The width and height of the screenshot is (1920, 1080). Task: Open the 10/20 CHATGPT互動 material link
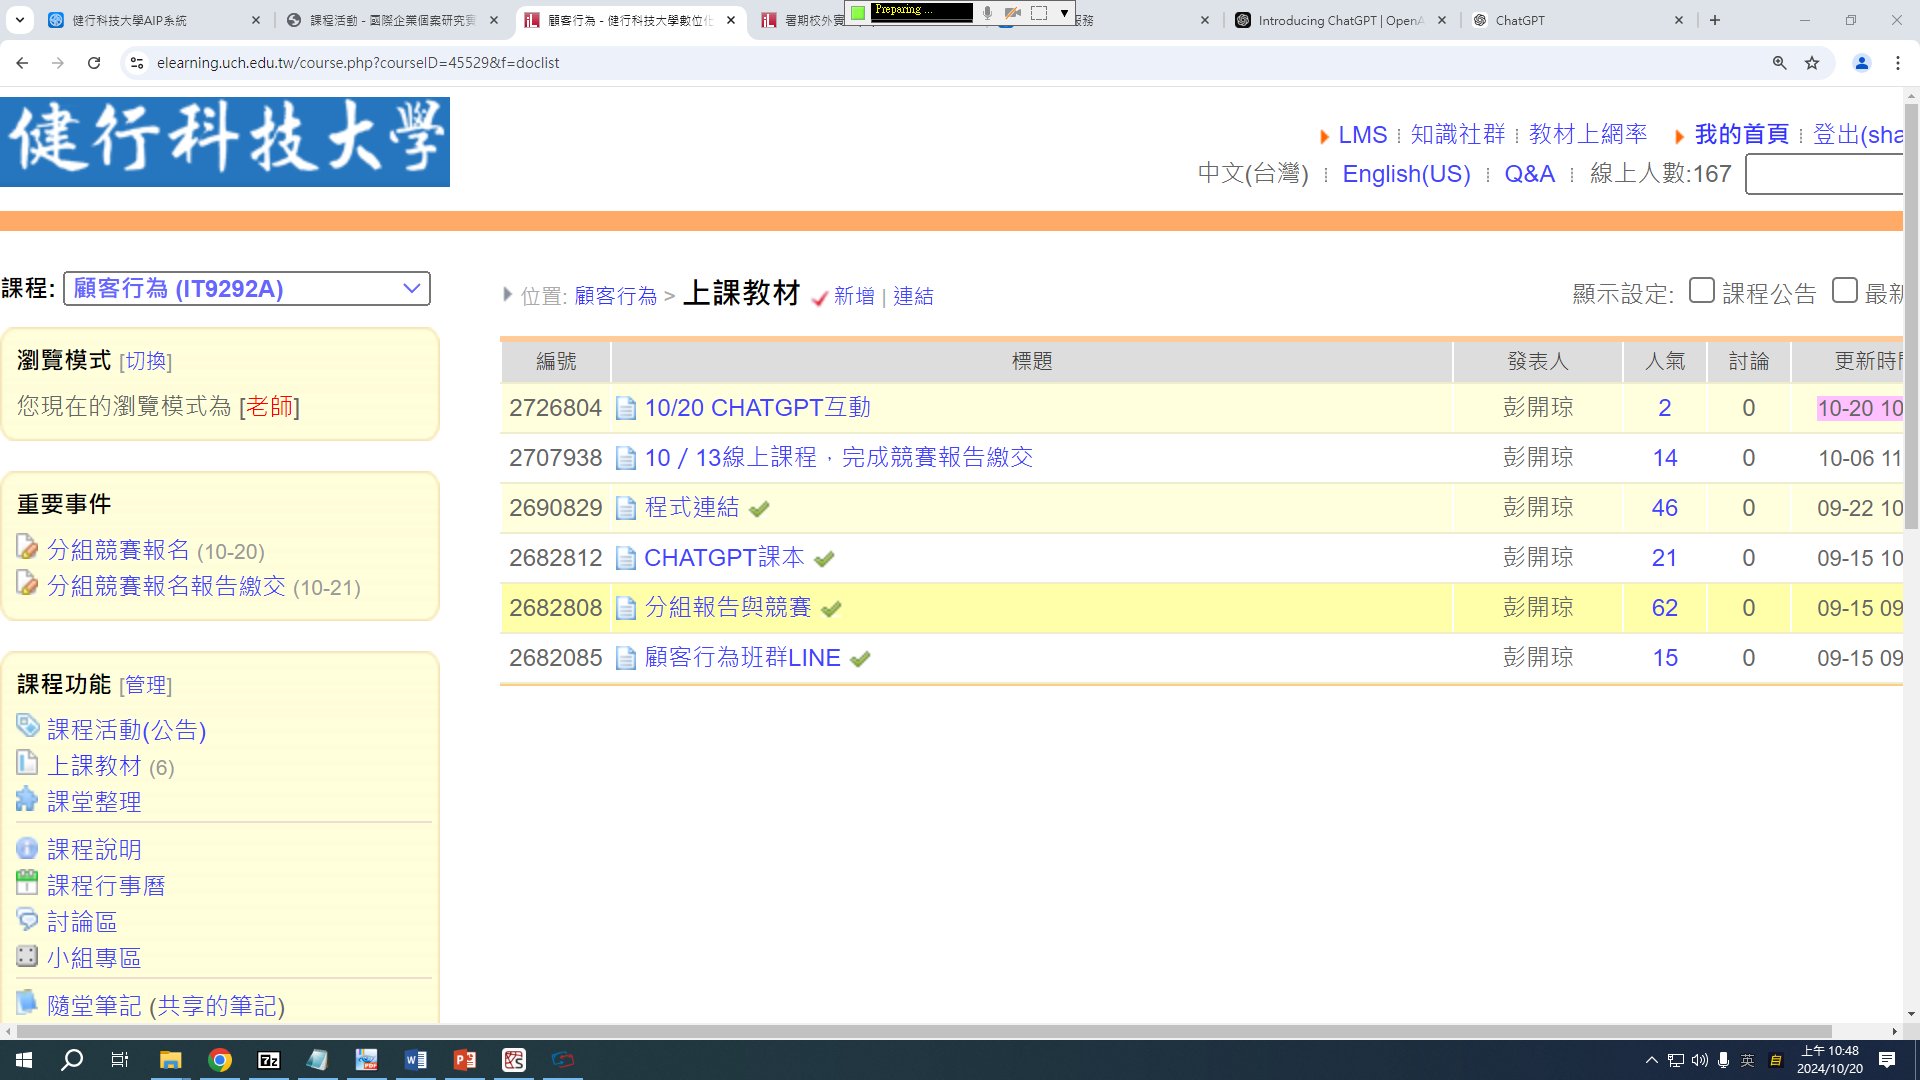click(758, 407)
